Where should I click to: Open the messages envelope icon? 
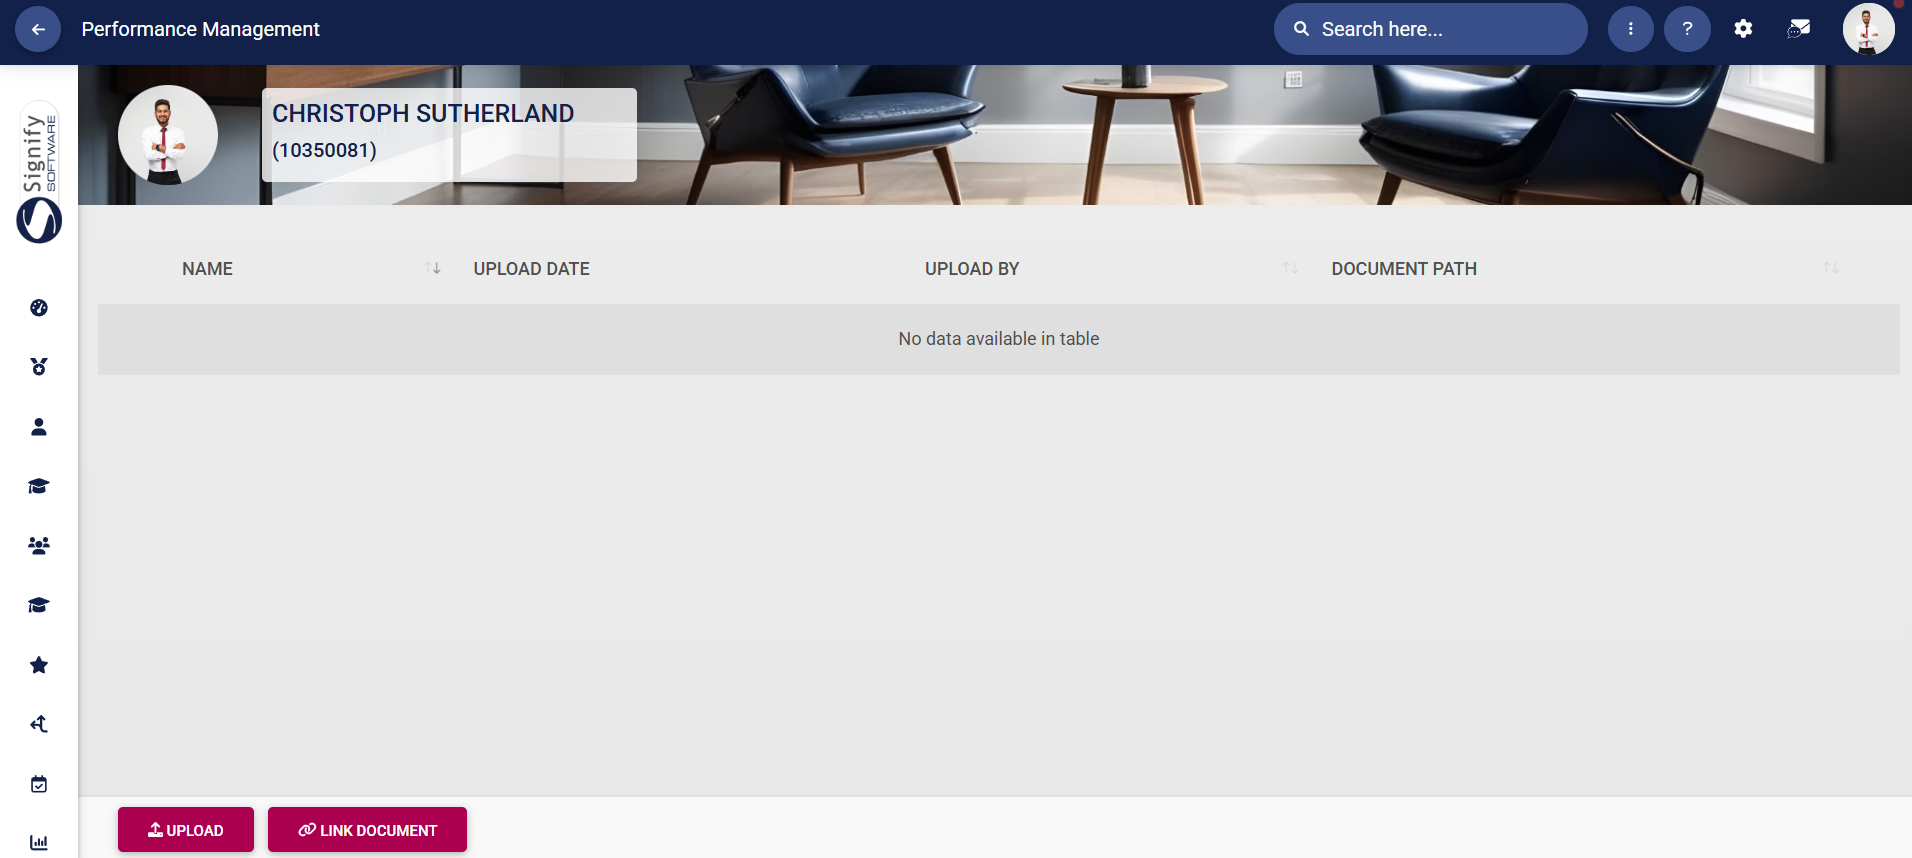(x=1799, y=29)
